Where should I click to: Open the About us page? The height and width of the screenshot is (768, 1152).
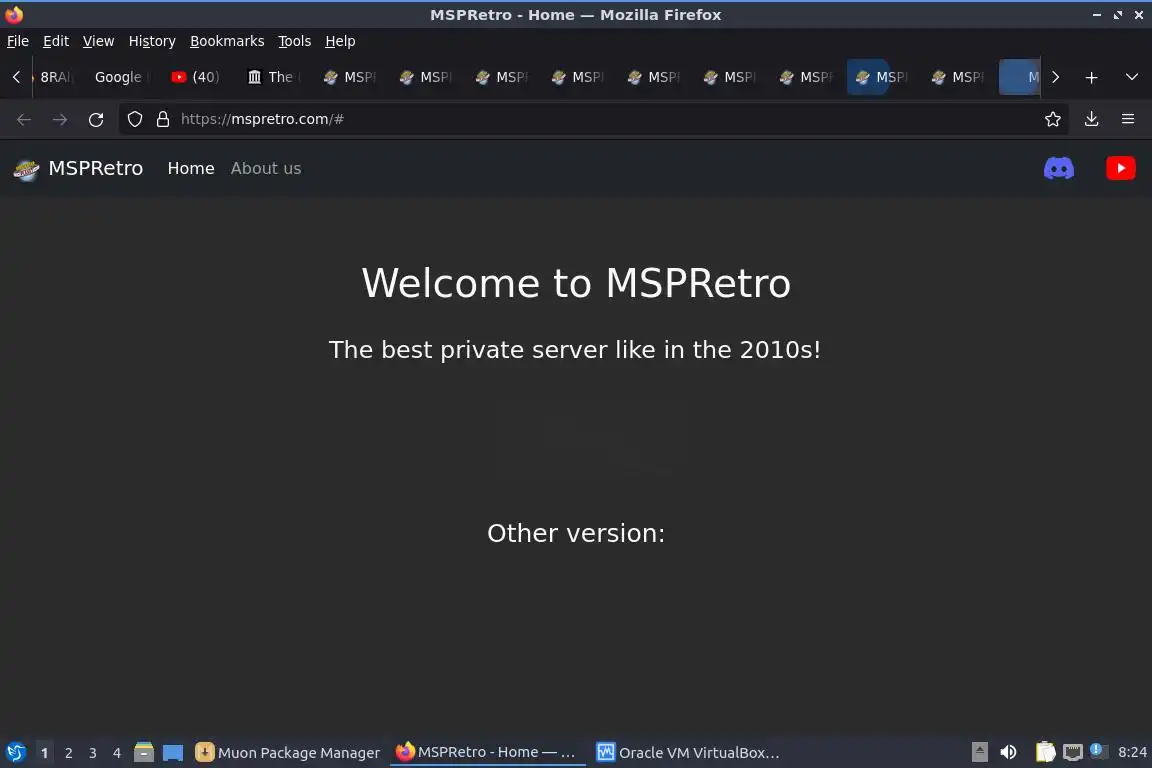(x=266, y=168)
